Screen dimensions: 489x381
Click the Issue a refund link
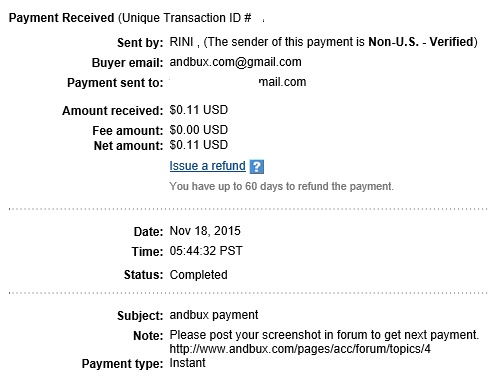[x=207, y=166]
